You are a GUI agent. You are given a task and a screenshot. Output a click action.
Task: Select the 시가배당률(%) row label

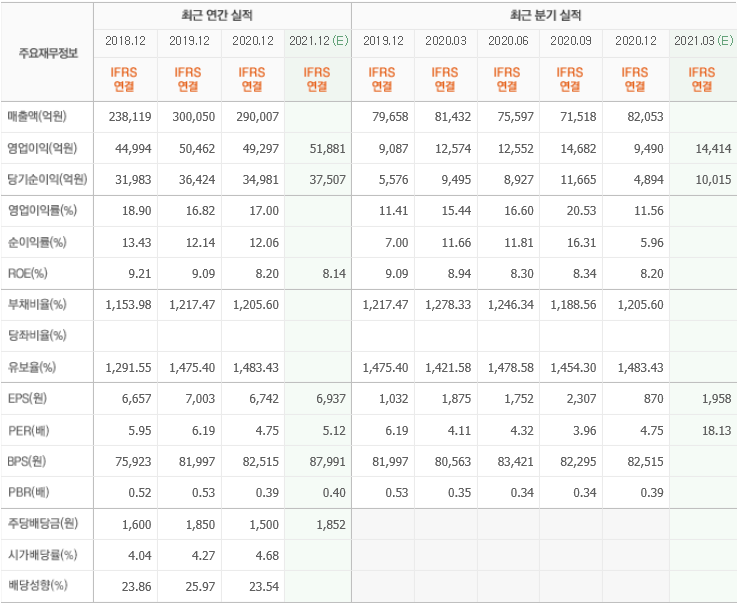(x=42, y=555)
